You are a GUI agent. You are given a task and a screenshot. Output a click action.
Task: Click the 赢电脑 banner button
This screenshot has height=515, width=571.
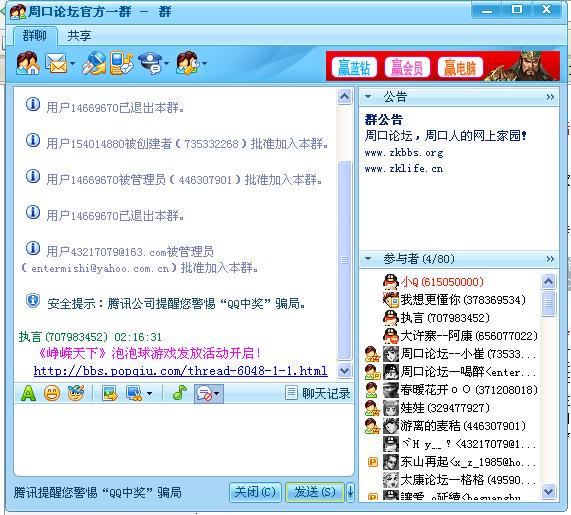[x=460, y=68]
